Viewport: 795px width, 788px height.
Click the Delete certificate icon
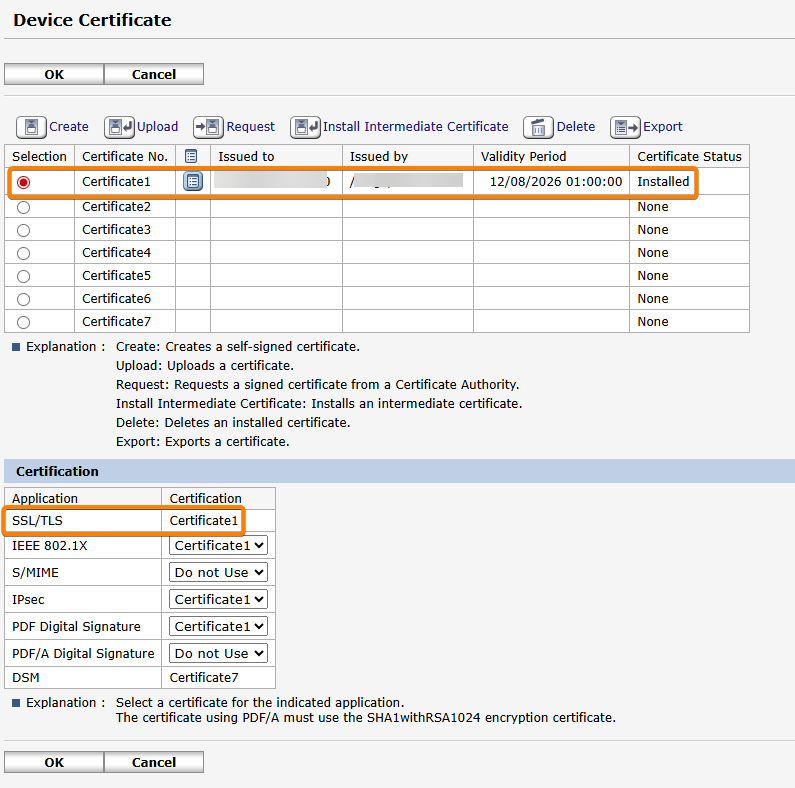pos(538,127)
